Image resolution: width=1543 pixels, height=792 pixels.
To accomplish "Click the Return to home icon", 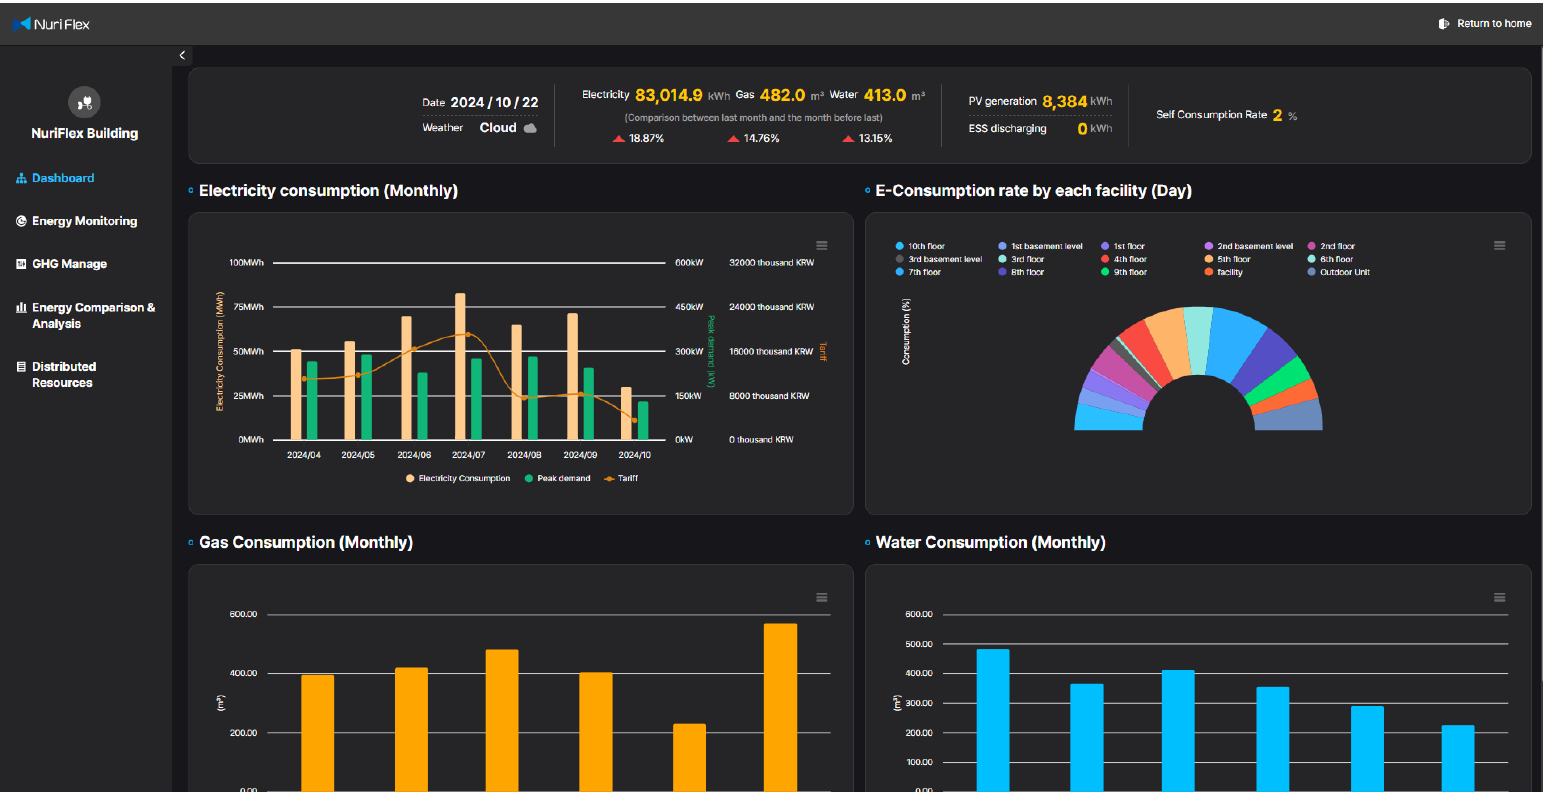I will [x=1443, y=24].
